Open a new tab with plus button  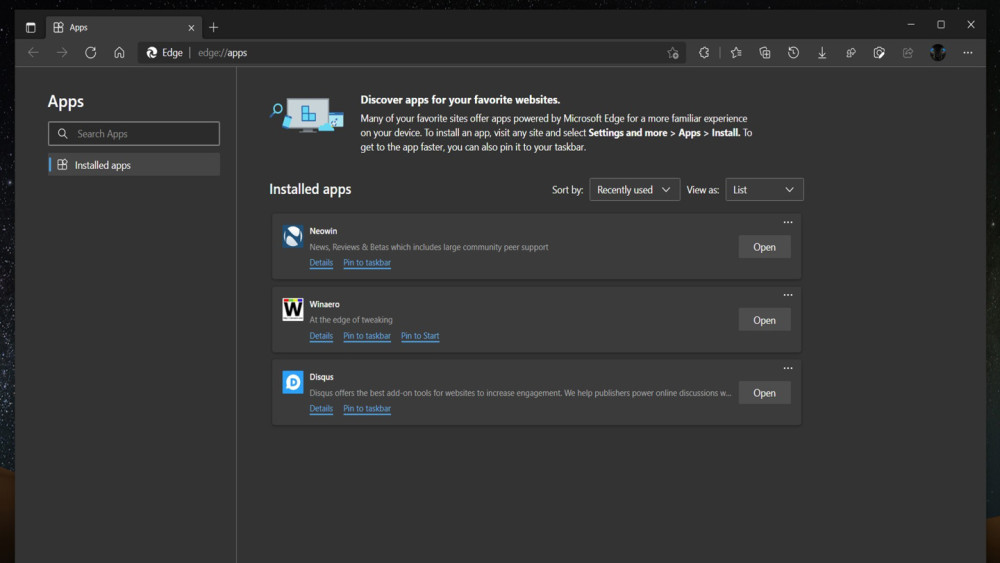point(213,27)
